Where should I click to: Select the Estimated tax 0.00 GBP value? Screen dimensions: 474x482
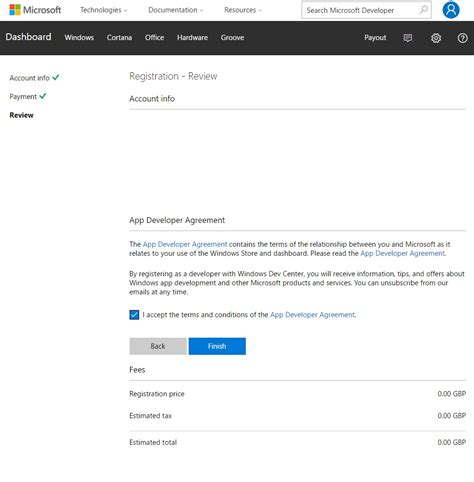[451, 416]
